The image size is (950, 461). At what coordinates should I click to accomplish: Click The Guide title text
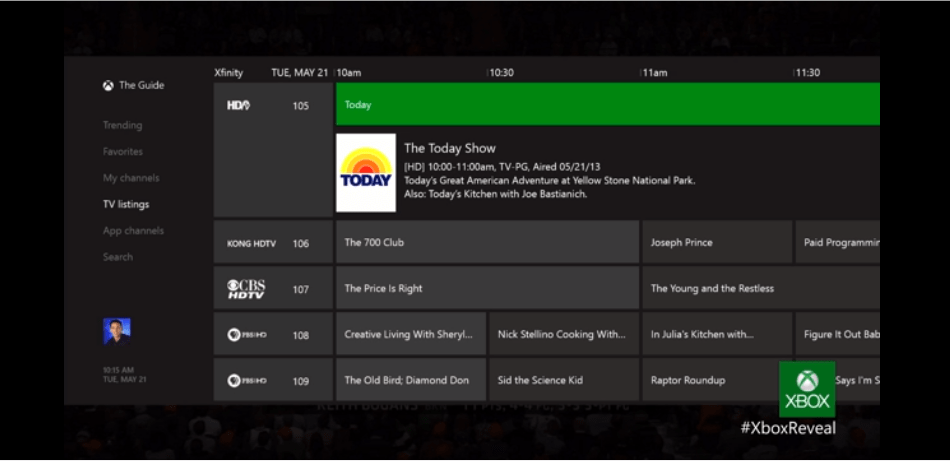(x=141, y=85)
